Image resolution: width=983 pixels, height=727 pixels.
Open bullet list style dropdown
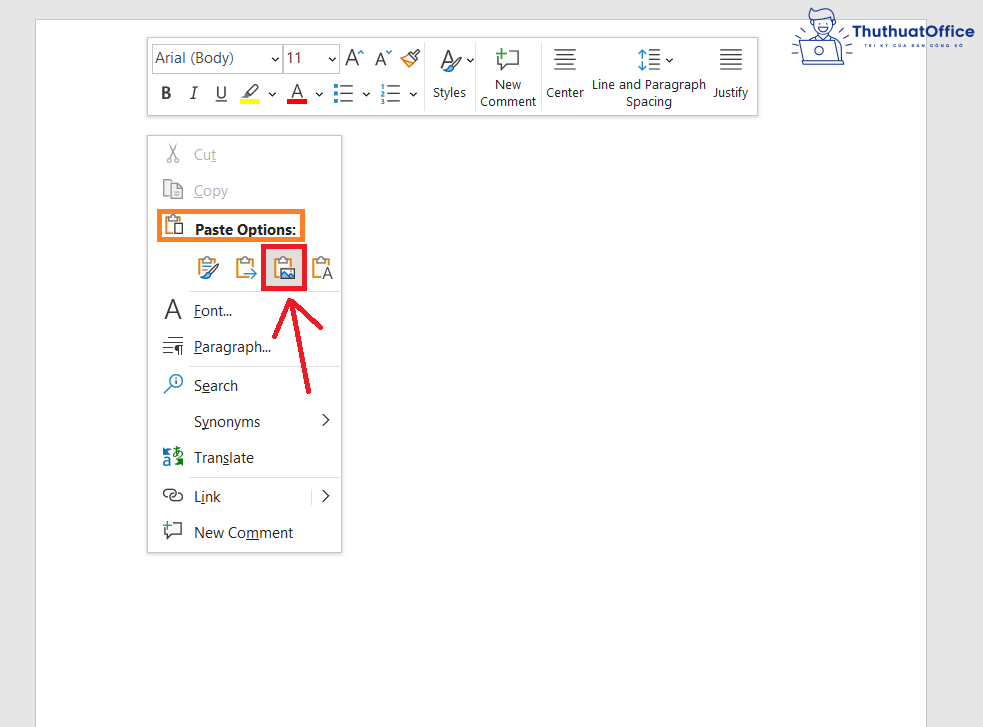tap(366, 94)
